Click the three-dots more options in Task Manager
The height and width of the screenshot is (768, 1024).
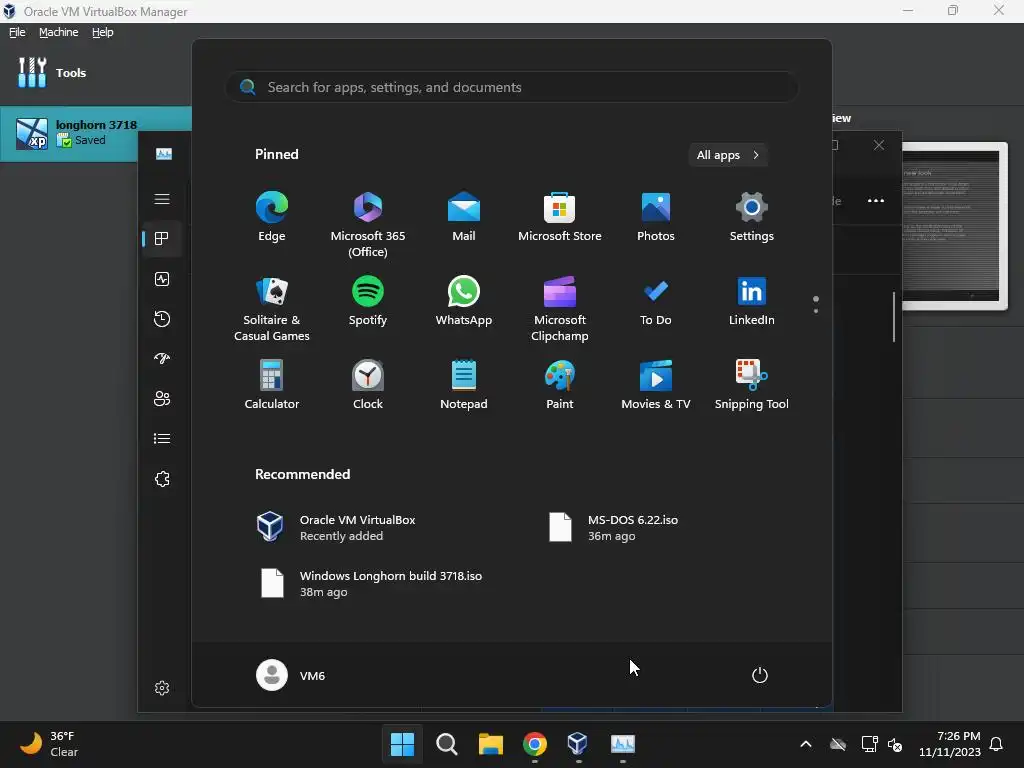[876, 200]
